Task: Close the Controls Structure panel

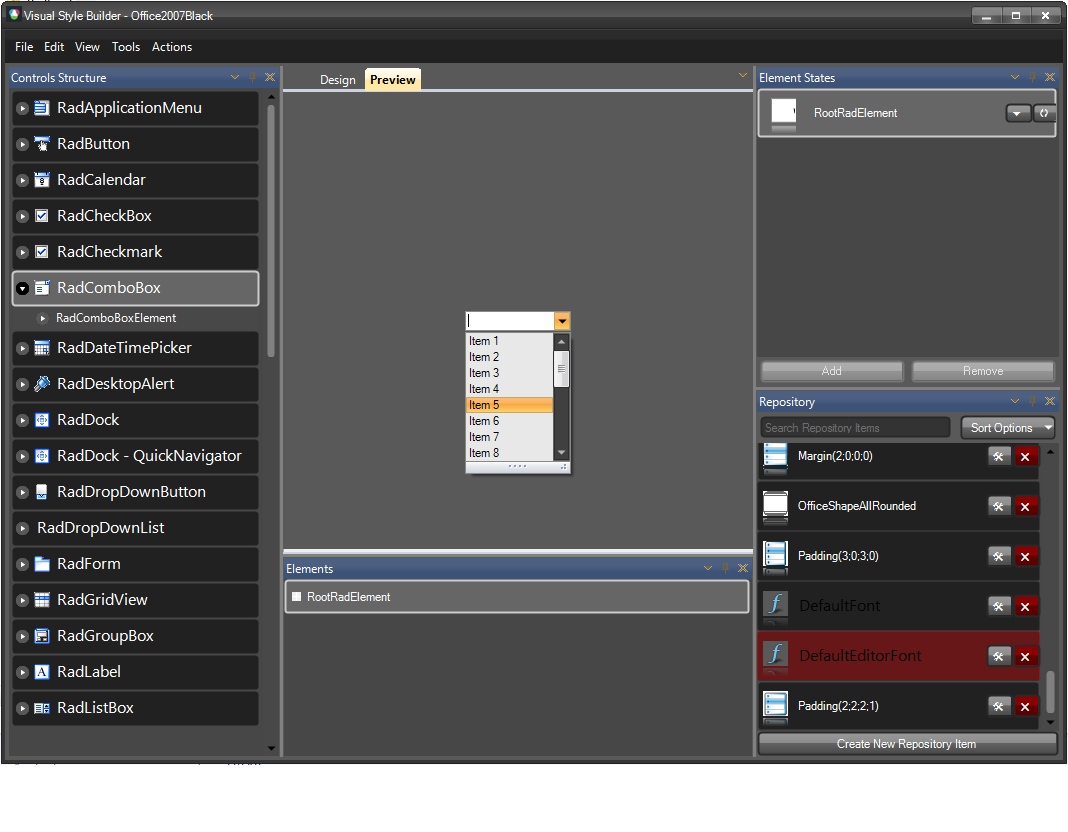Action: coord(270,78)
